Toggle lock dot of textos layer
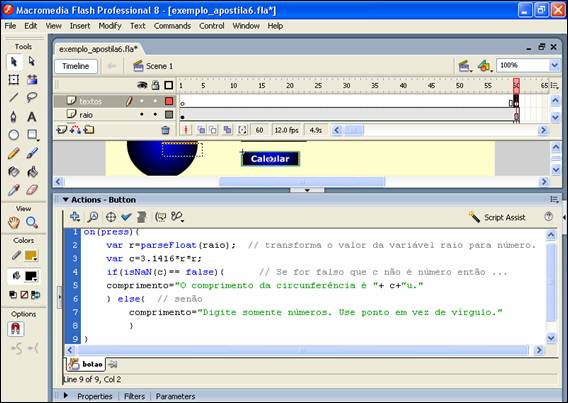The height and width of the screenshot is (403, 568). 155,101
